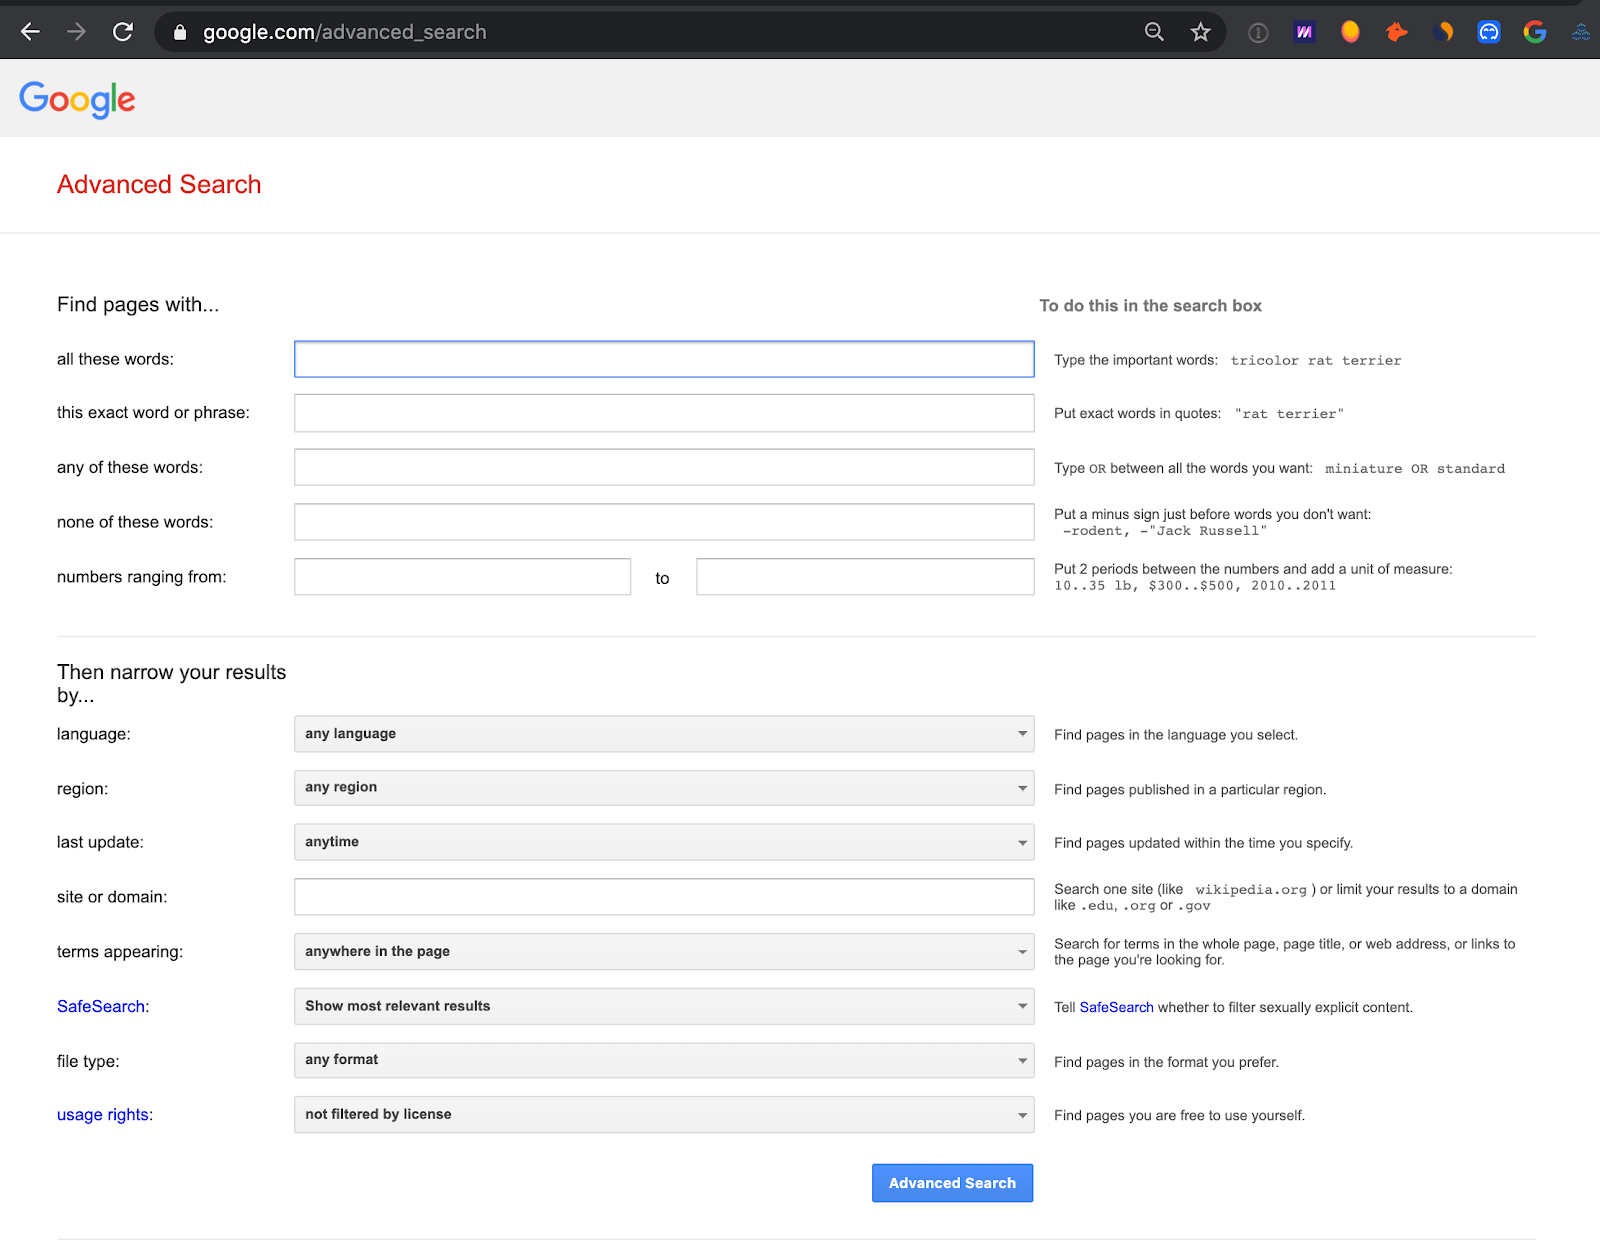
Task: Open the purple M extension
Action: (x=1304, y=32)
